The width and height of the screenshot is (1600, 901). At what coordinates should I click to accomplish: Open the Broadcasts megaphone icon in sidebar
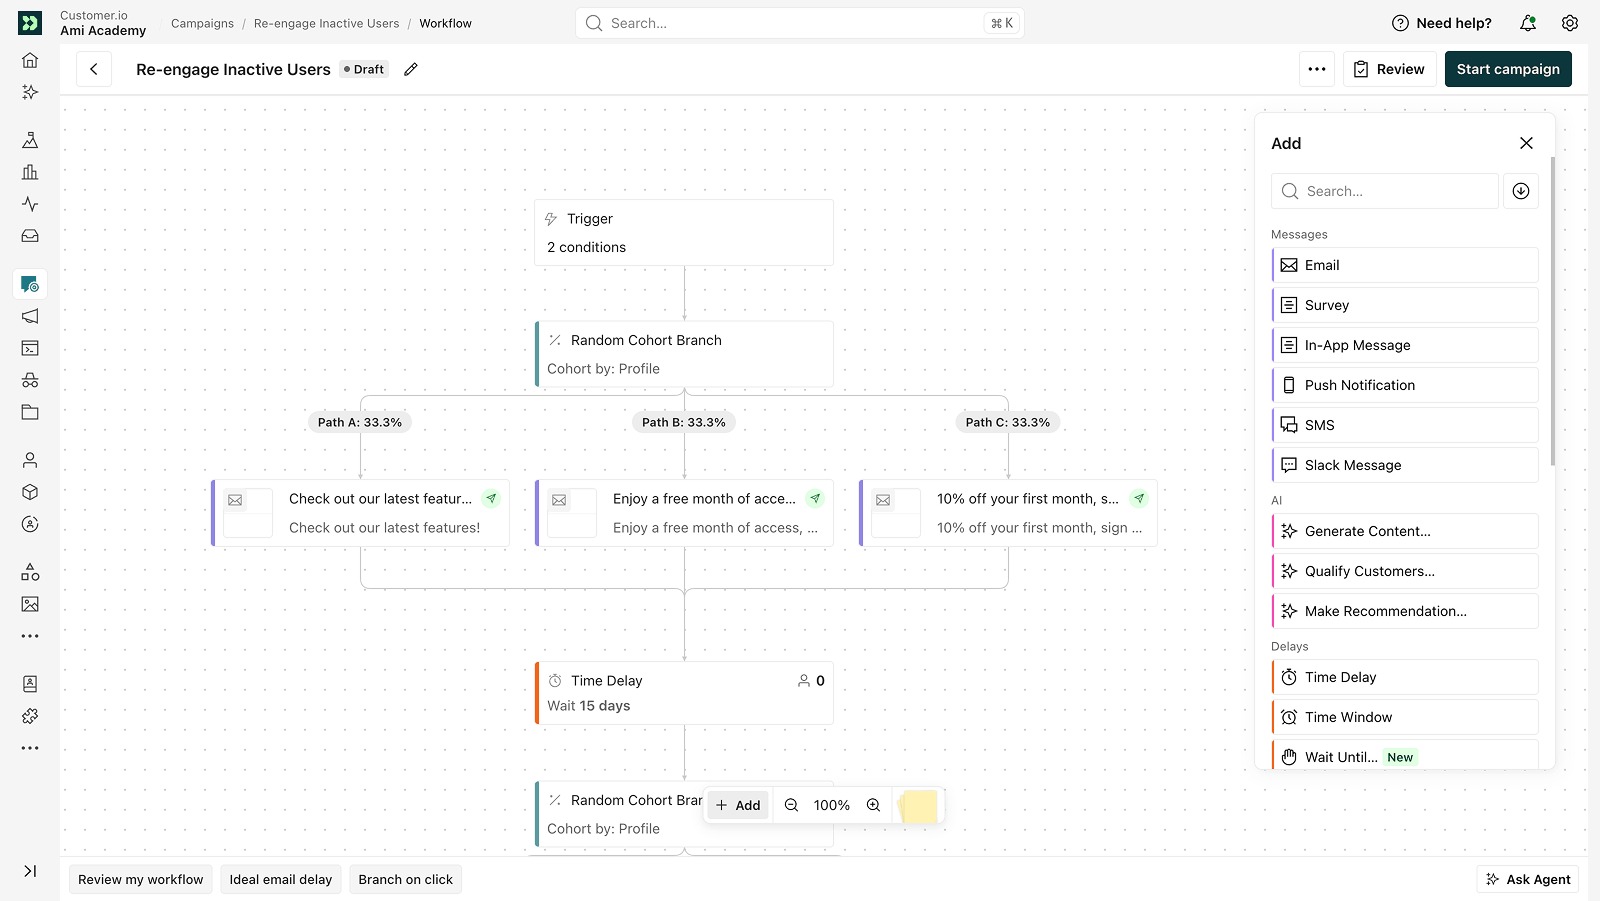click(30, 316)
